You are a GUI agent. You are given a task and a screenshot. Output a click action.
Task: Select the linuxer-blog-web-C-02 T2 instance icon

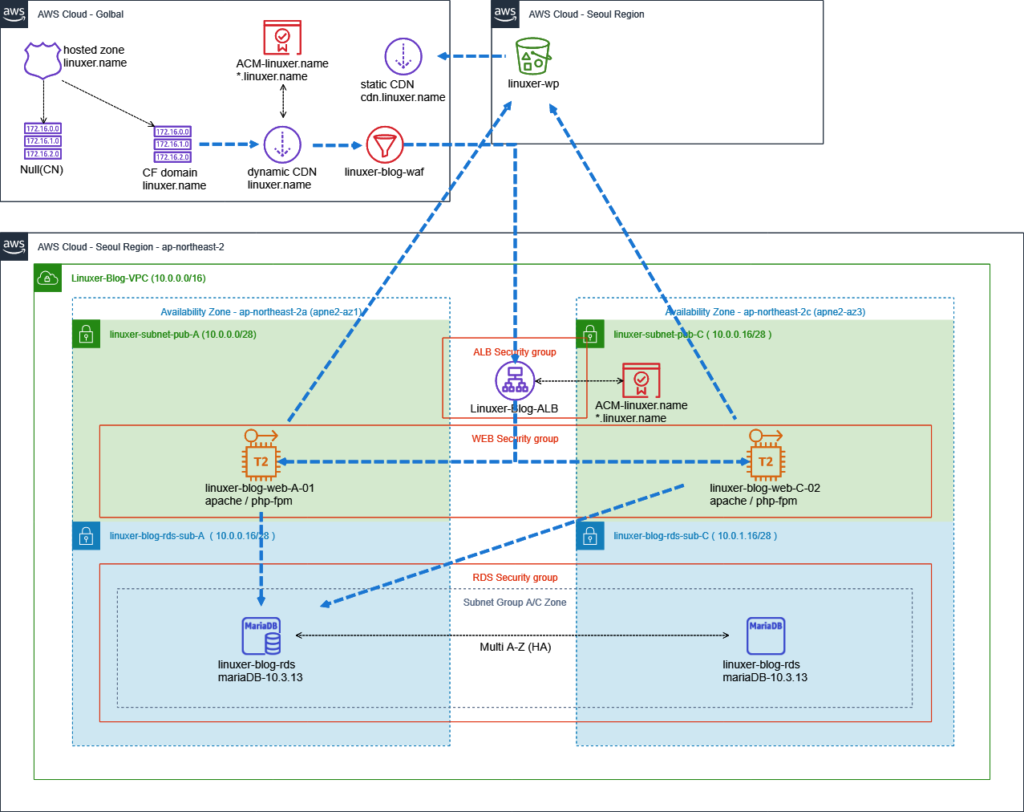tap(764, 460)
